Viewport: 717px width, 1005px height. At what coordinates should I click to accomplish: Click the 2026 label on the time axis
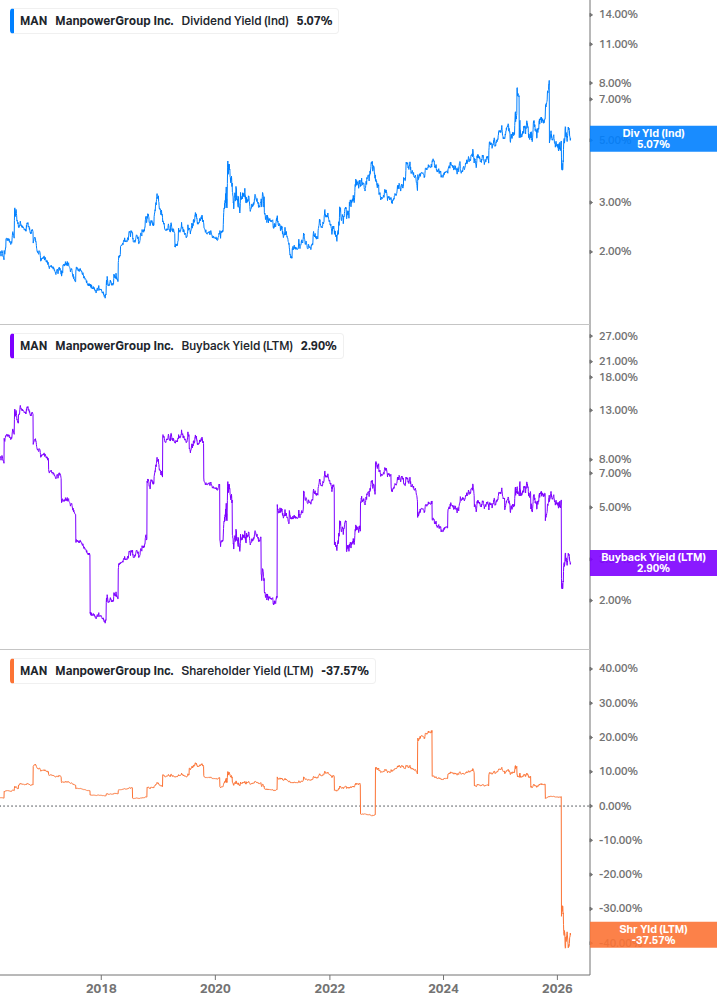557,989
